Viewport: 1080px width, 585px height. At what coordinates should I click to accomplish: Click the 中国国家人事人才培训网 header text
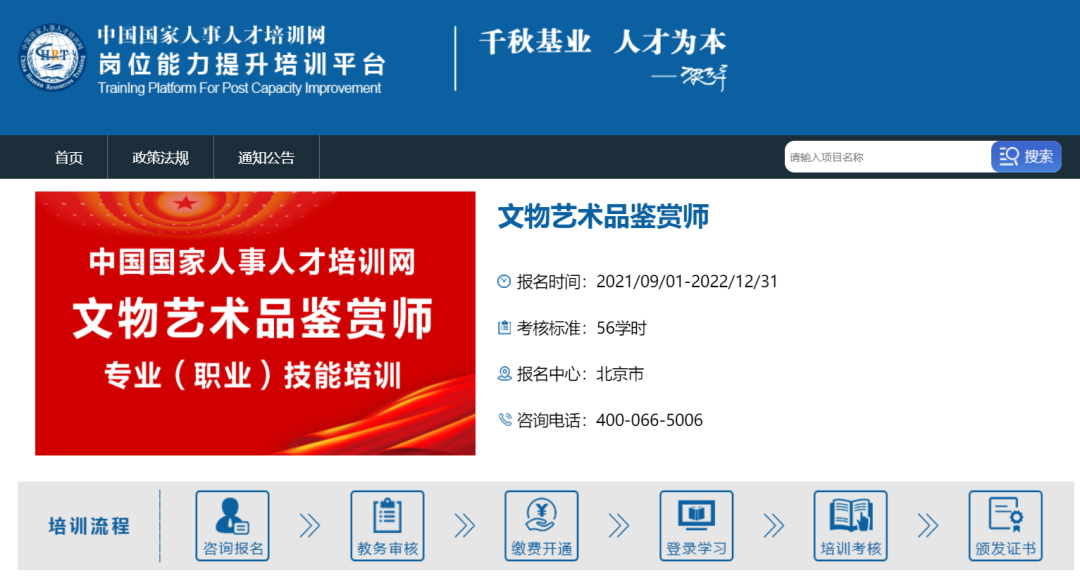point(211,34)
